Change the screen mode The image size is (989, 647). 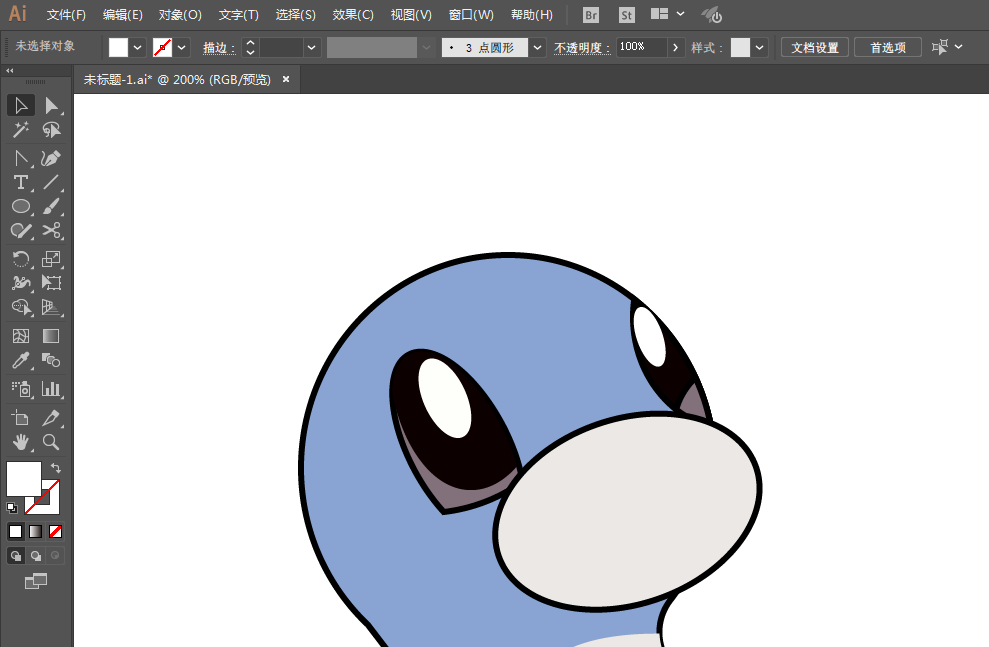[36, 581]
